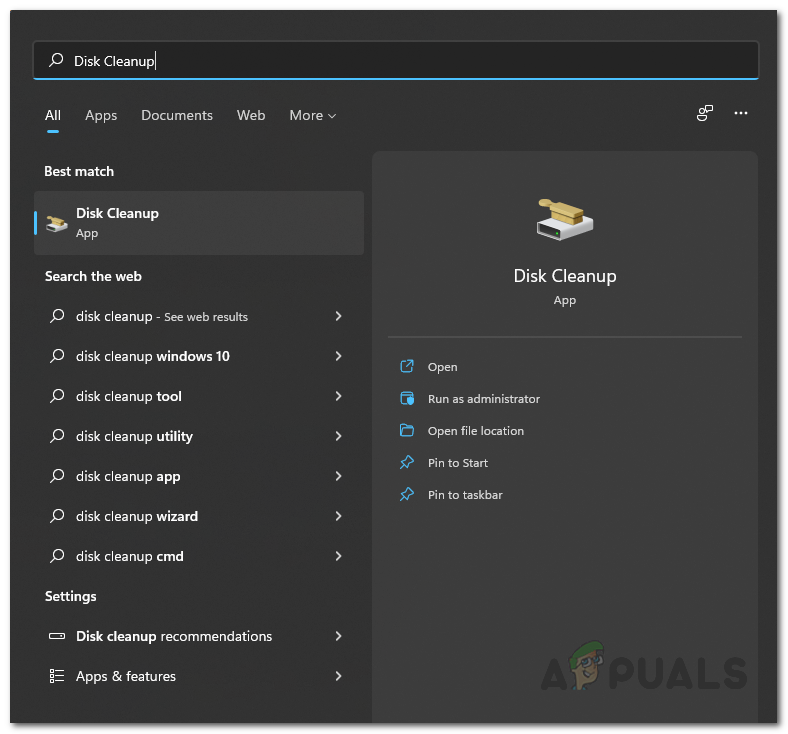This screenshot has height=734, width=788.
Task: Open the three-dot options menu
Action: [x=740, y=113]
